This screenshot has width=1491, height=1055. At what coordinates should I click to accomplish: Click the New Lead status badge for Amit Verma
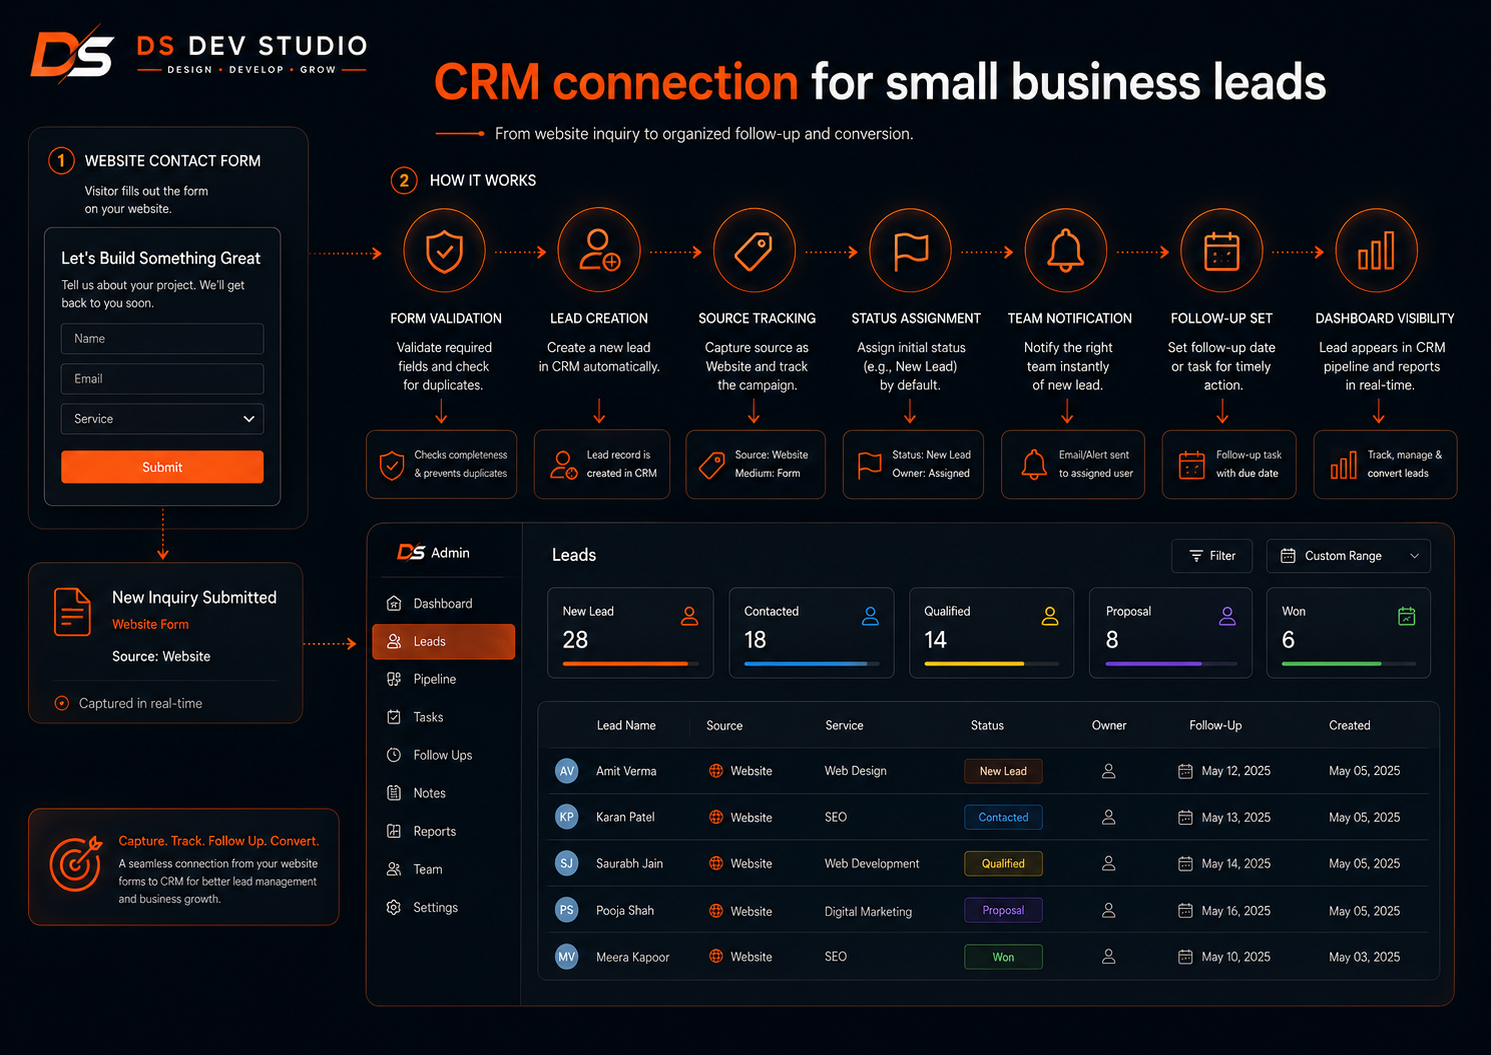tap(1003, 771)
